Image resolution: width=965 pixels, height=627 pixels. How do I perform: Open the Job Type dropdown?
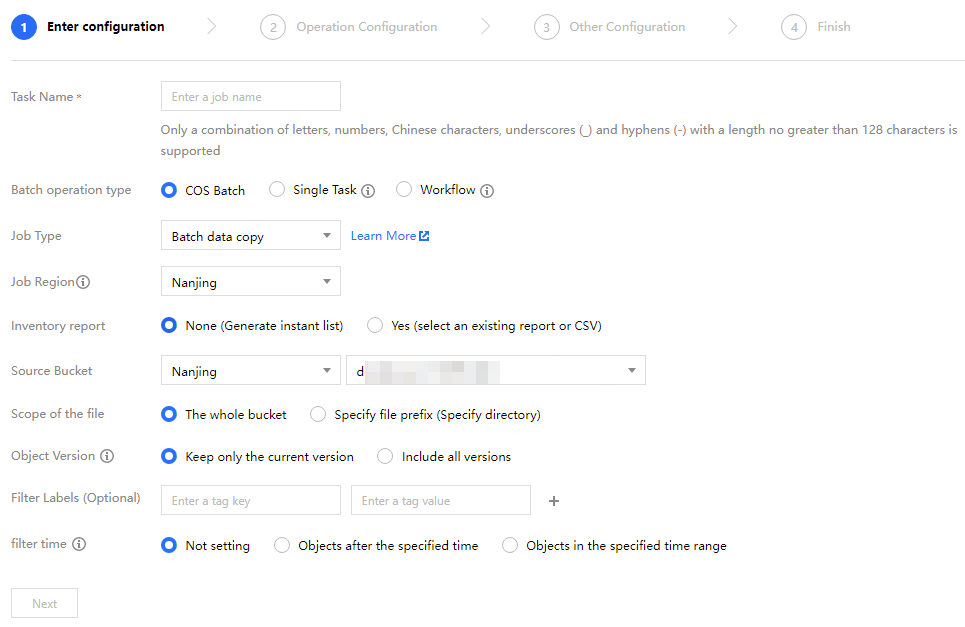pos(250,236)
